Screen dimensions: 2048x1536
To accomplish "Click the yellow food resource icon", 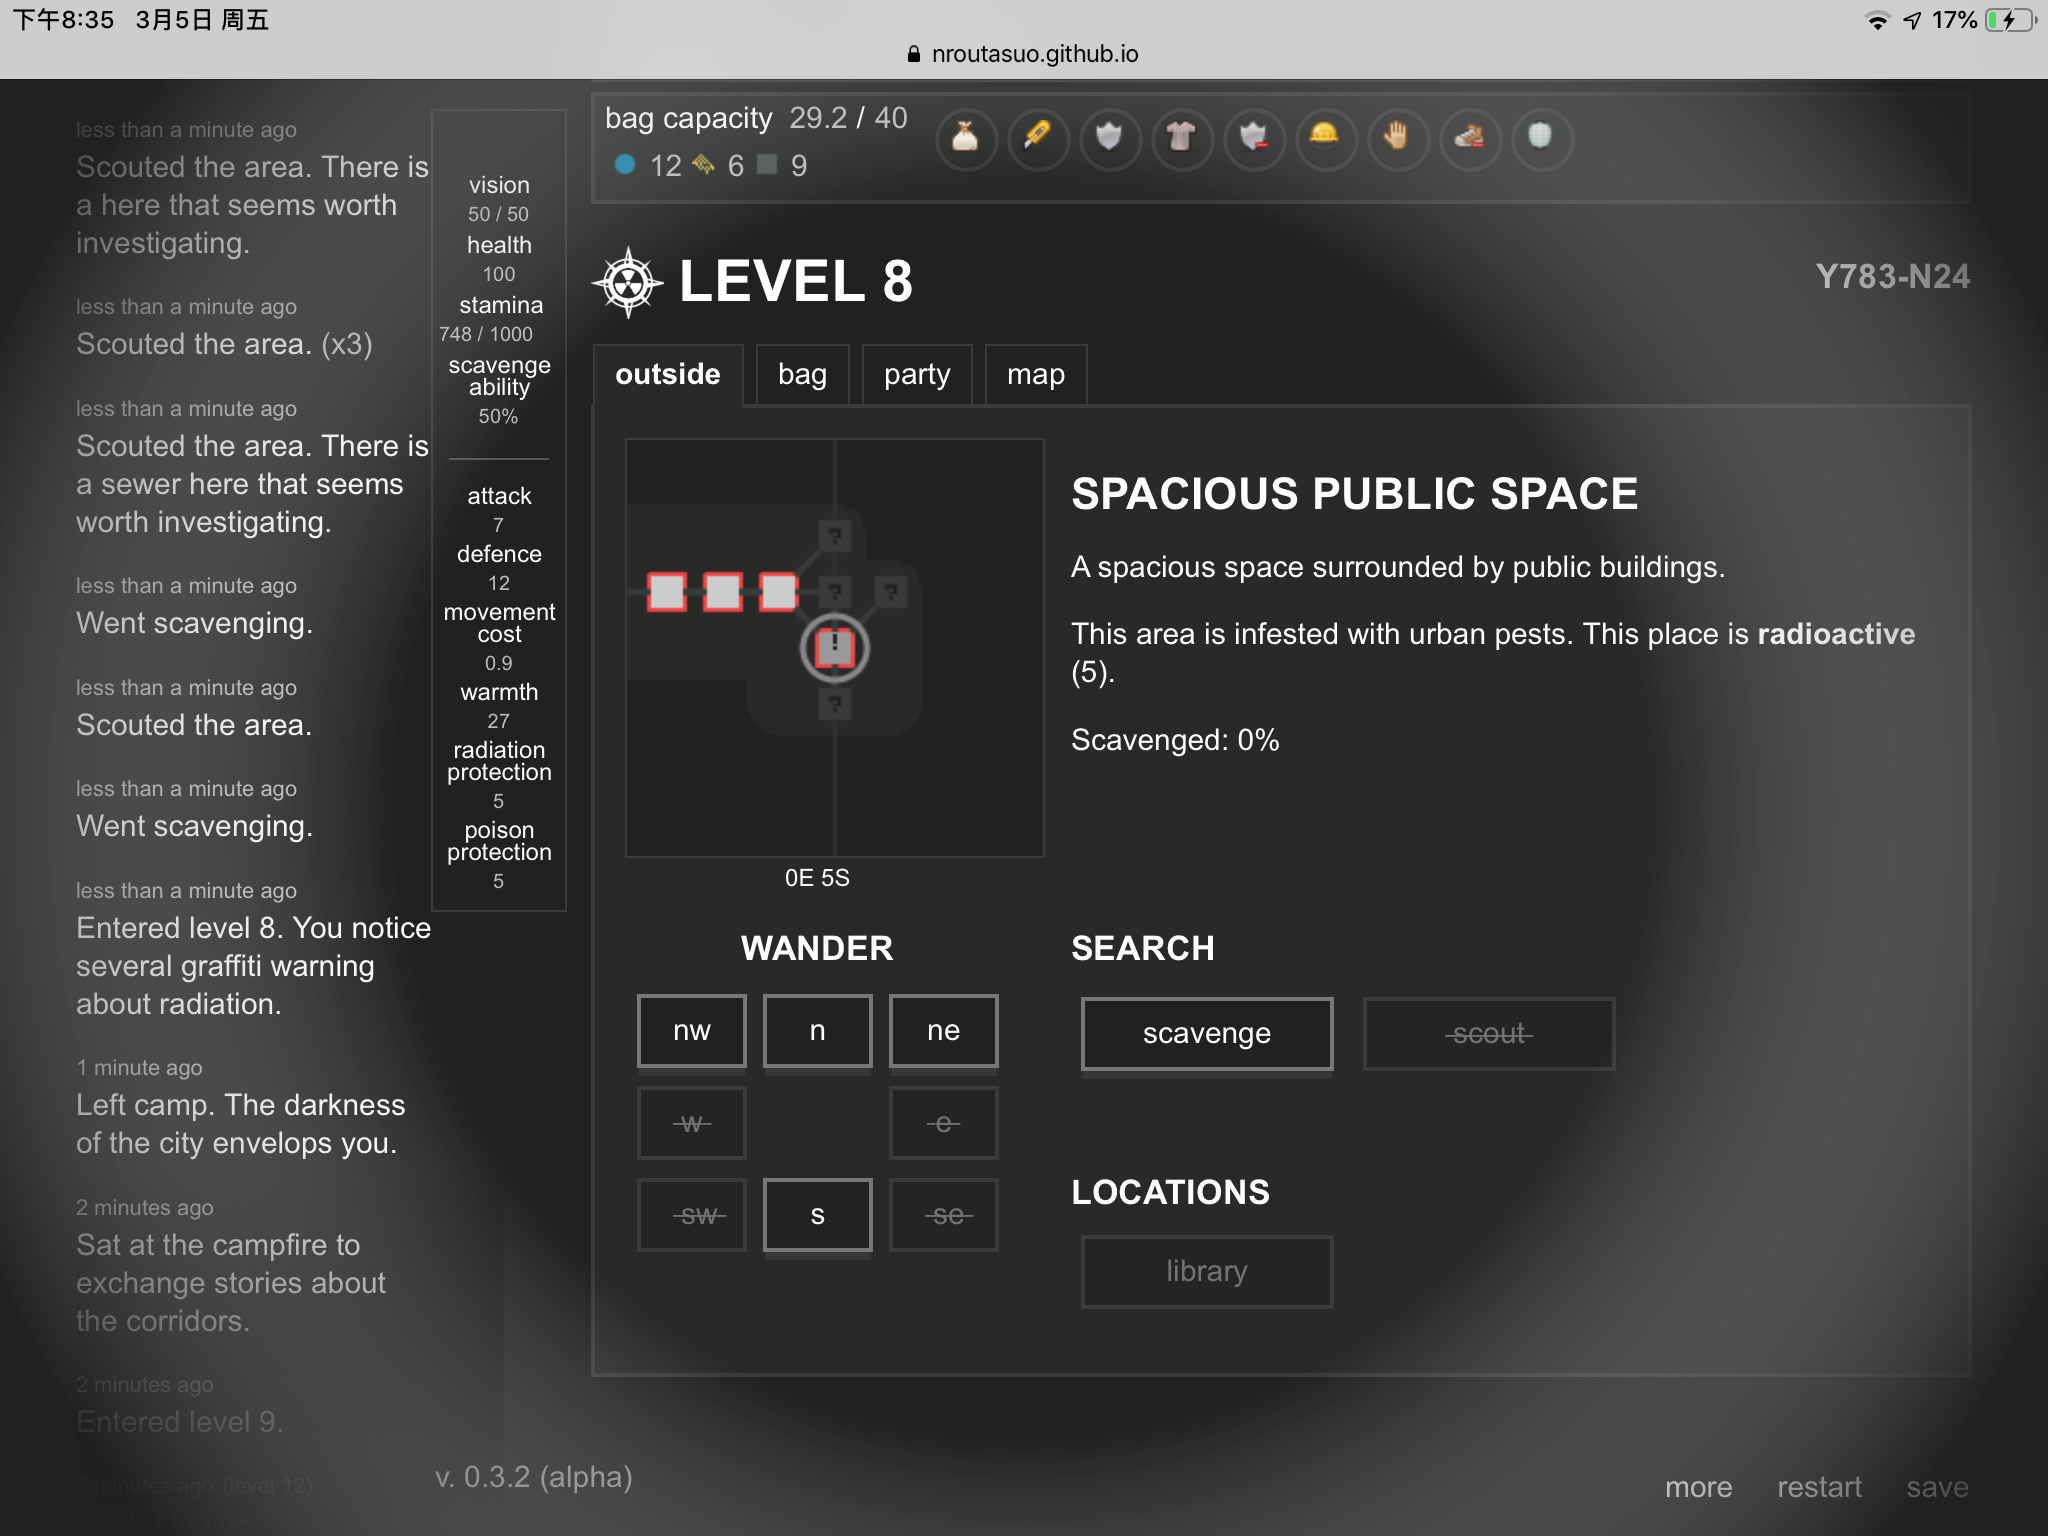I will click(704, 164).
